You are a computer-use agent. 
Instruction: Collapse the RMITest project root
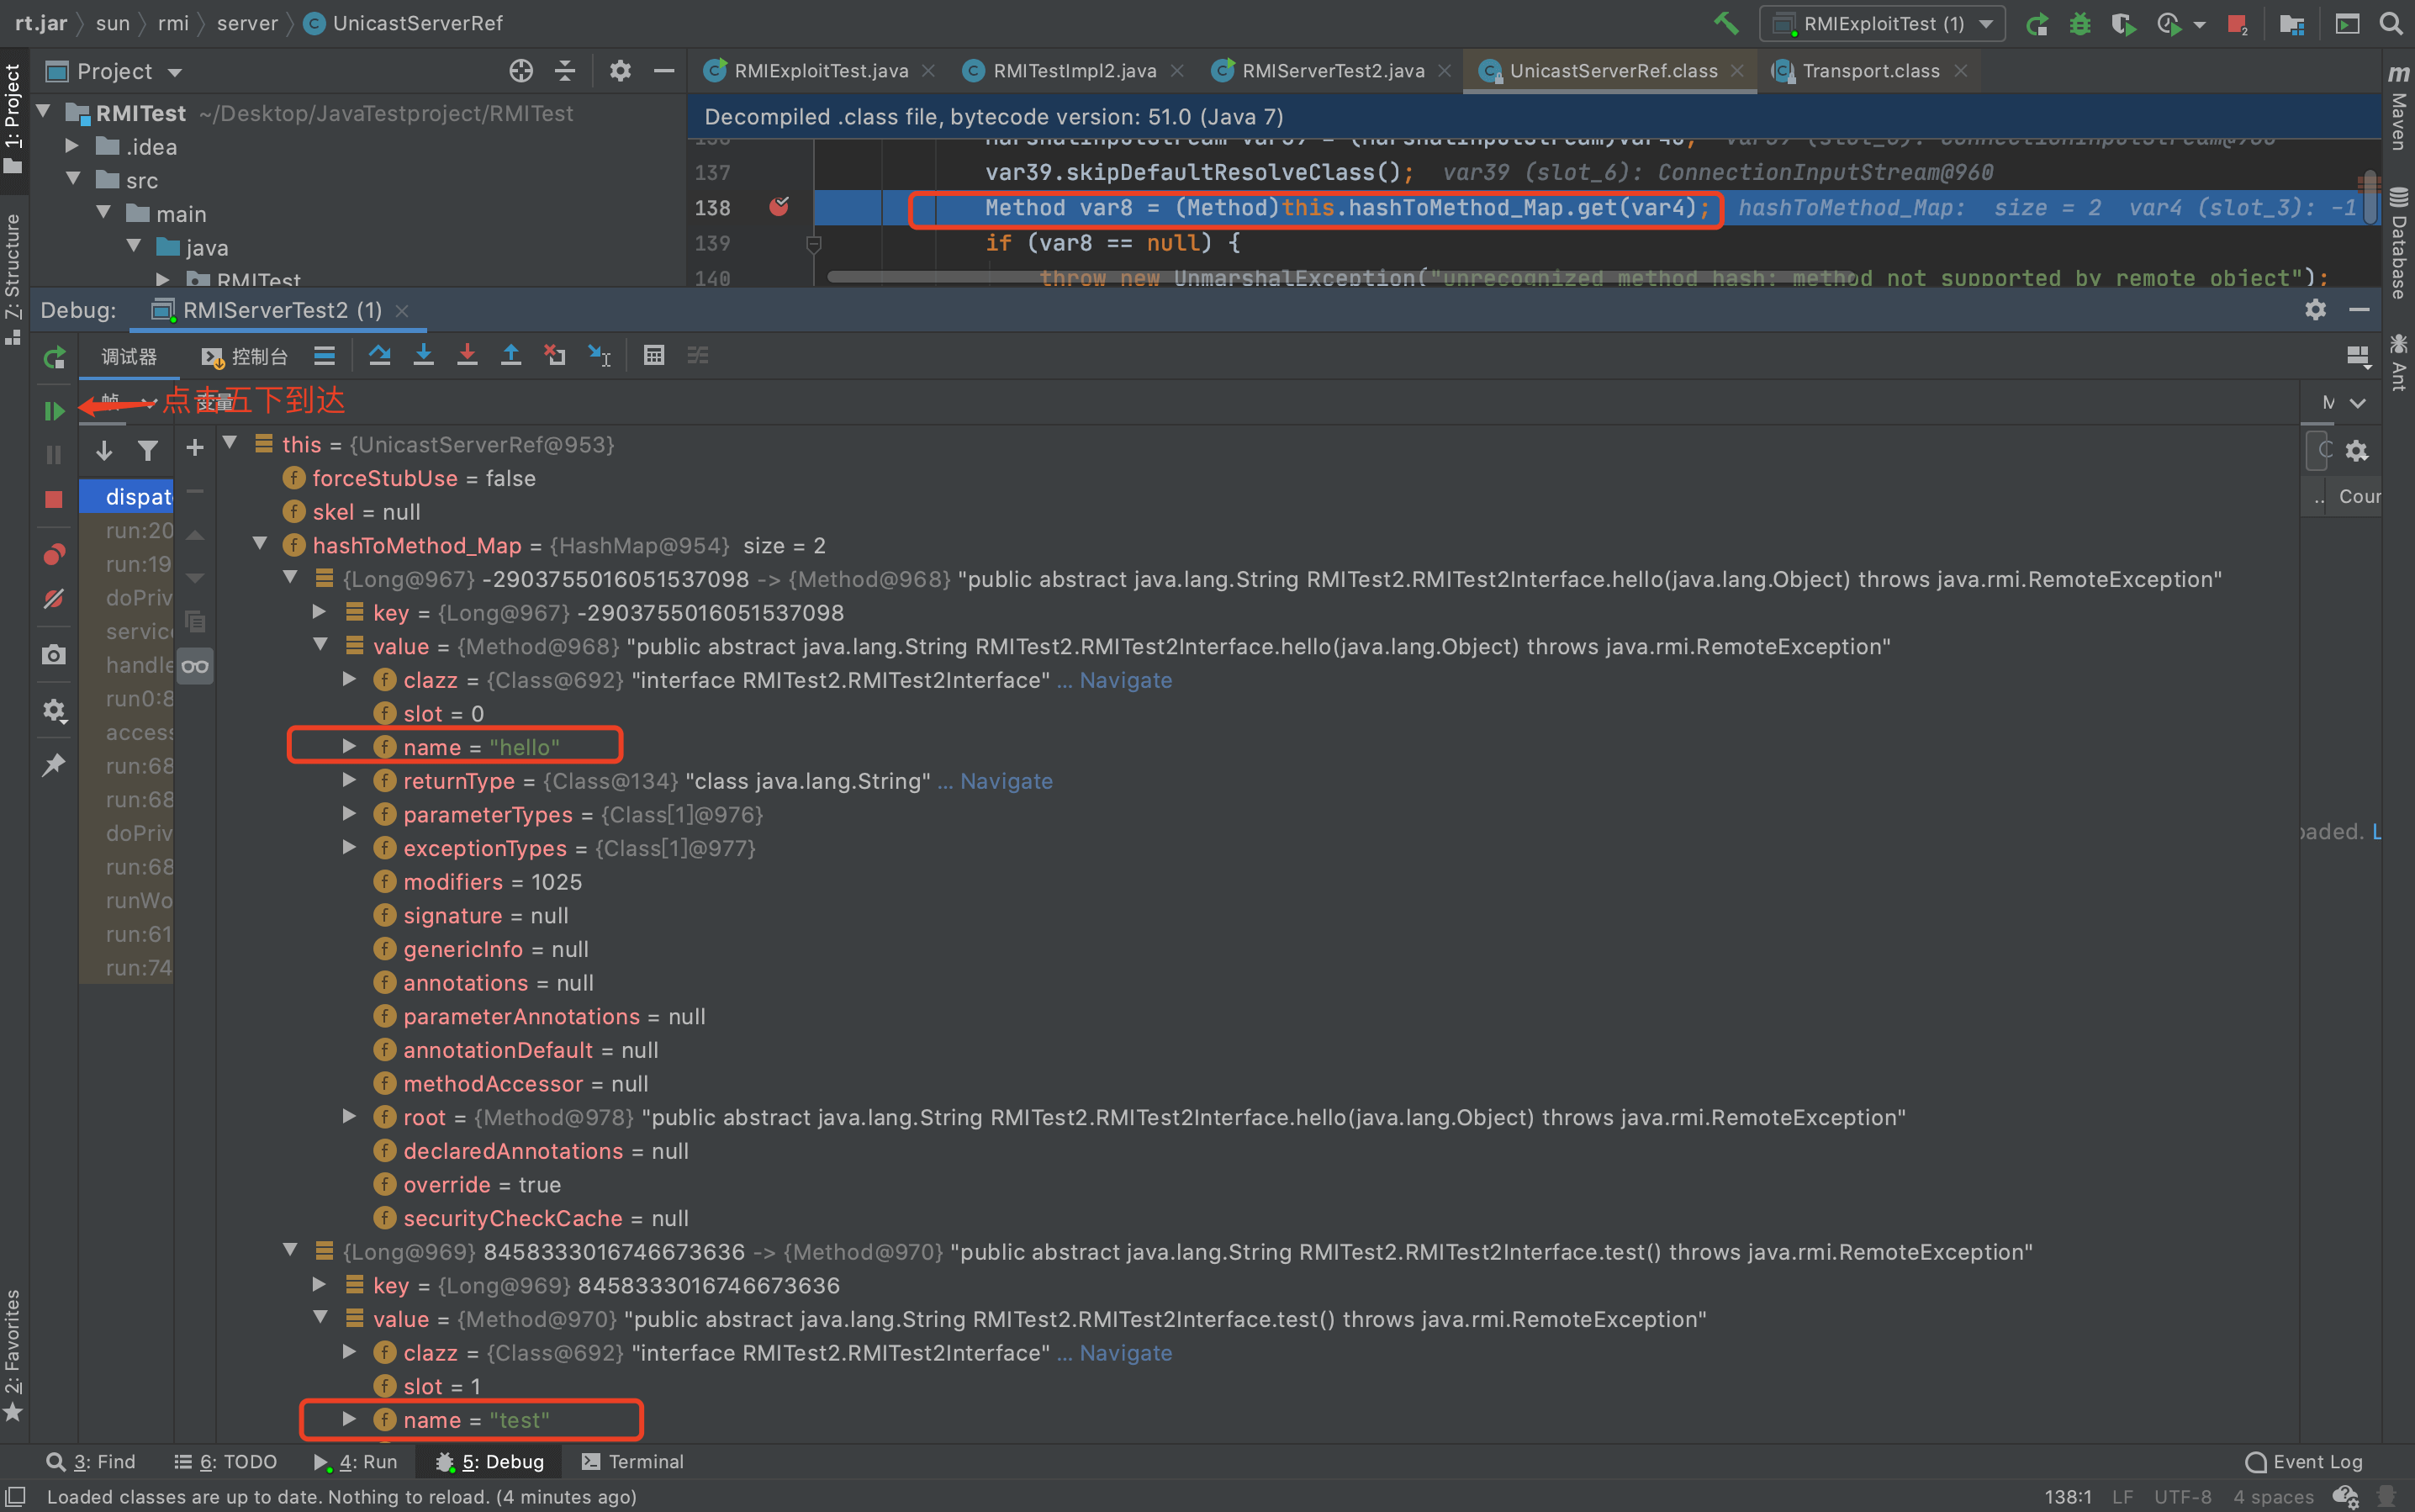pos(44,111)
